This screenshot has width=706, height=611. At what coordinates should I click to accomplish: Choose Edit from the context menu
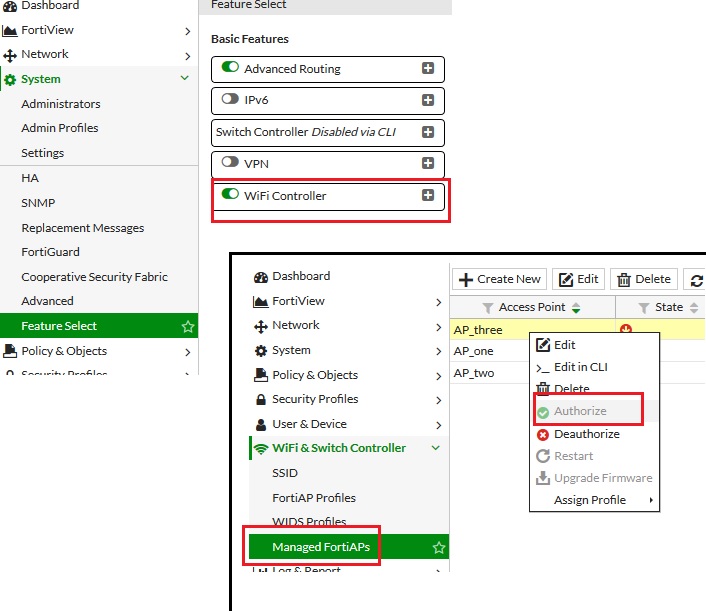[x=594, y=345]
